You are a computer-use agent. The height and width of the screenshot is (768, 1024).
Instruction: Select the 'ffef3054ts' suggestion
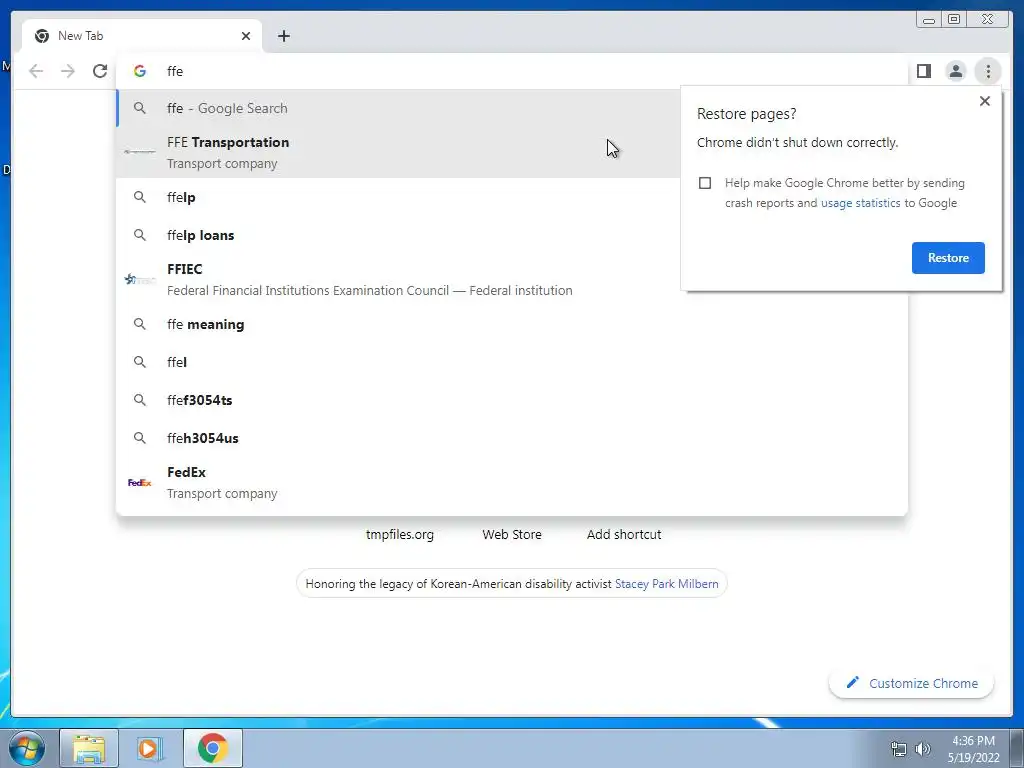[x=512, y=400]
